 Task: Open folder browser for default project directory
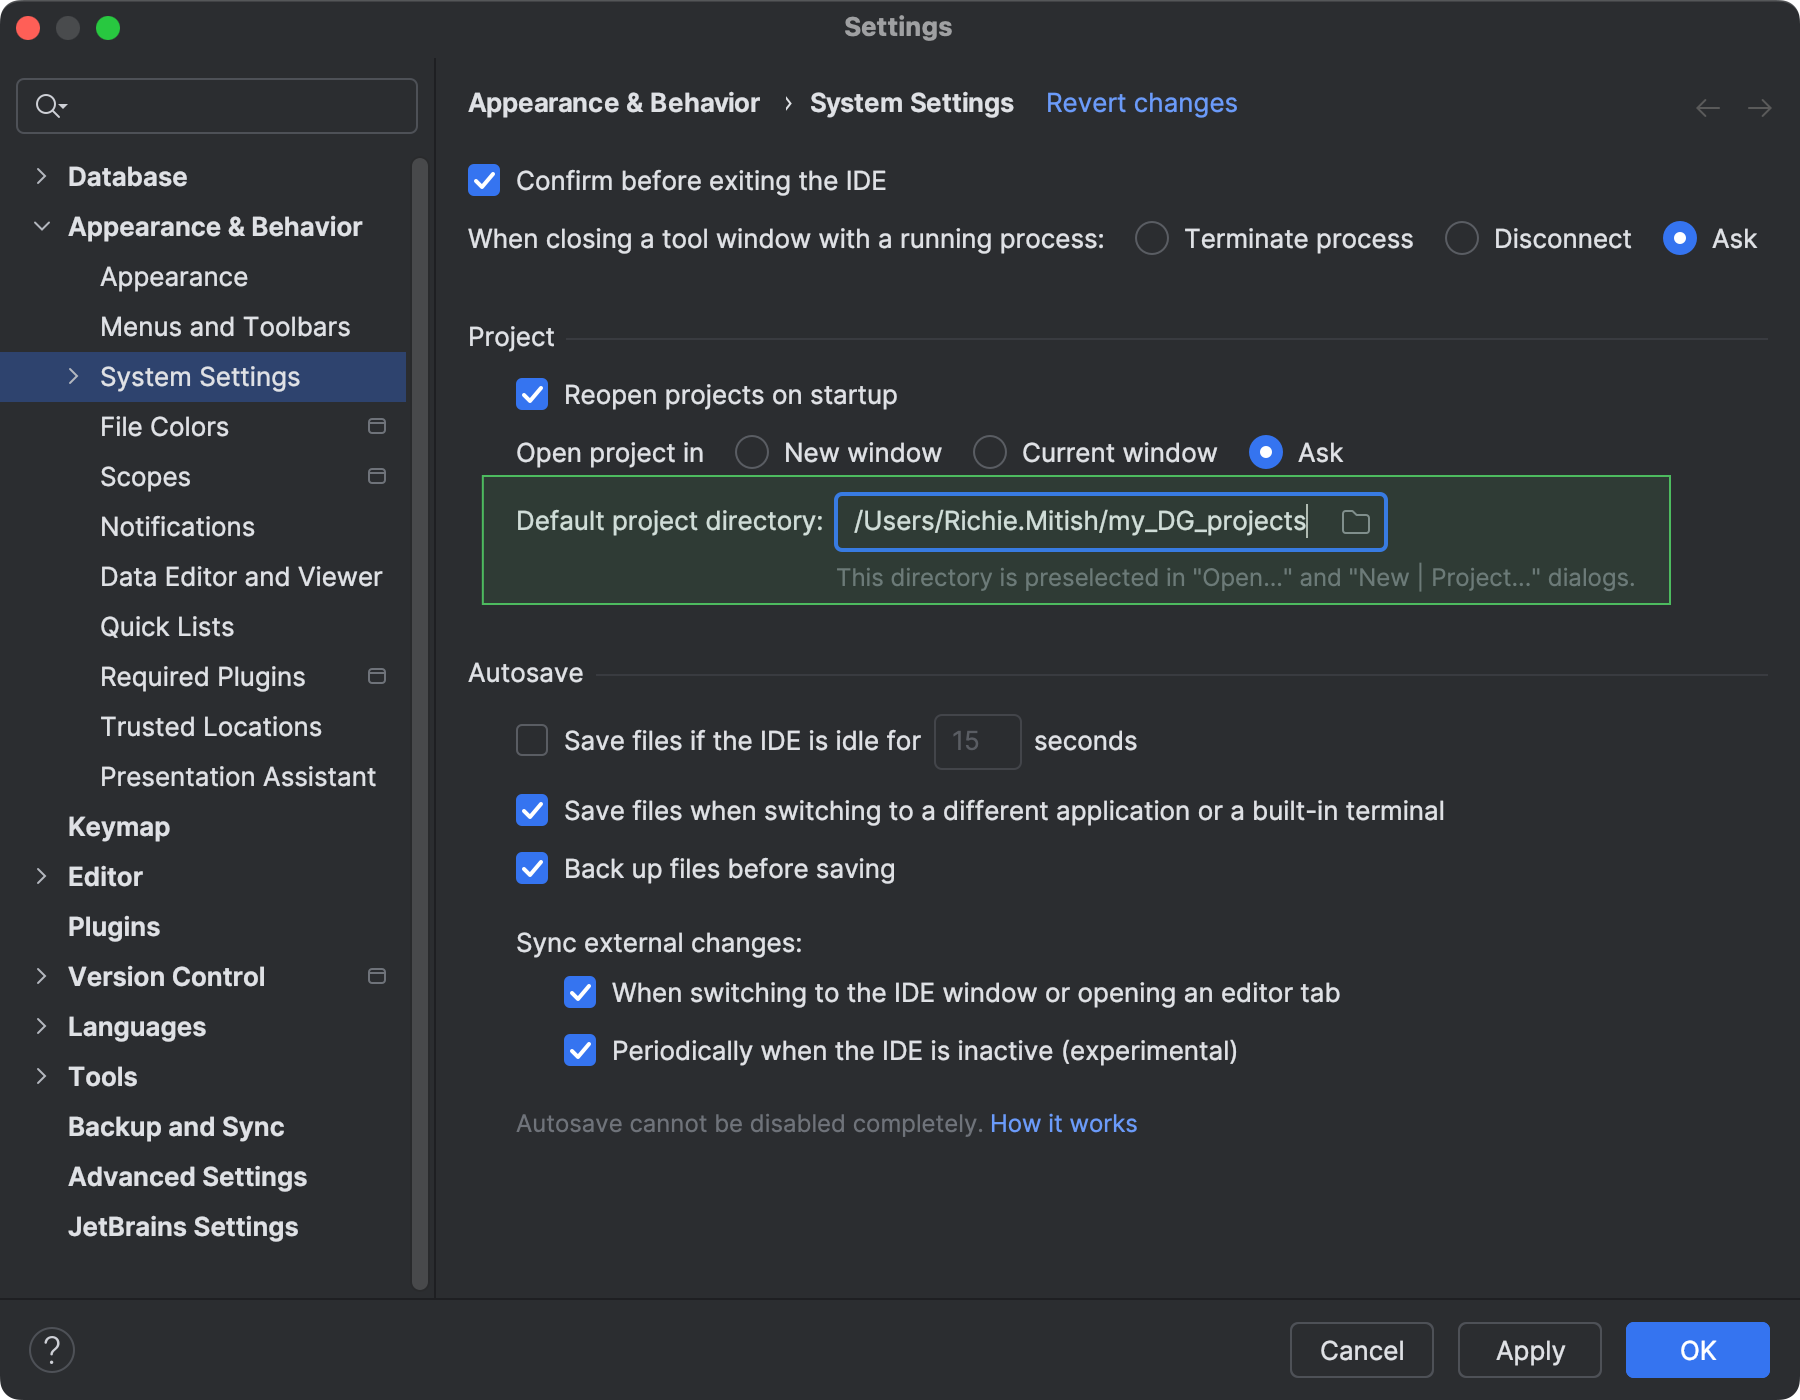tap(1356, 521)
